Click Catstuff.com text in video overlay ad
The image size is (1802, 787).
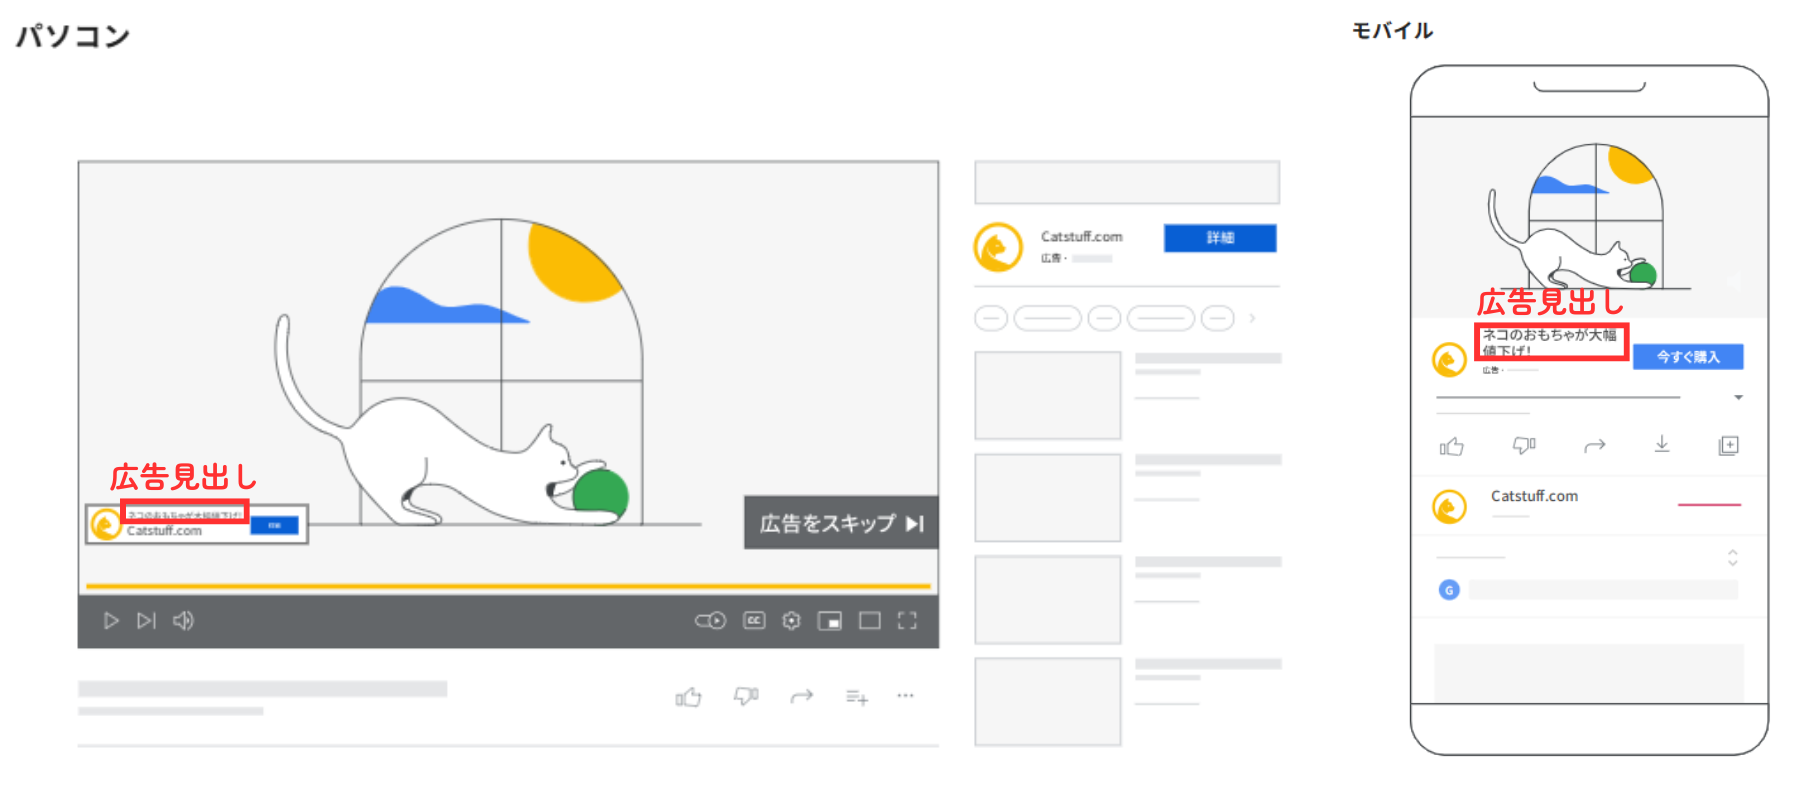coord(164,531)
